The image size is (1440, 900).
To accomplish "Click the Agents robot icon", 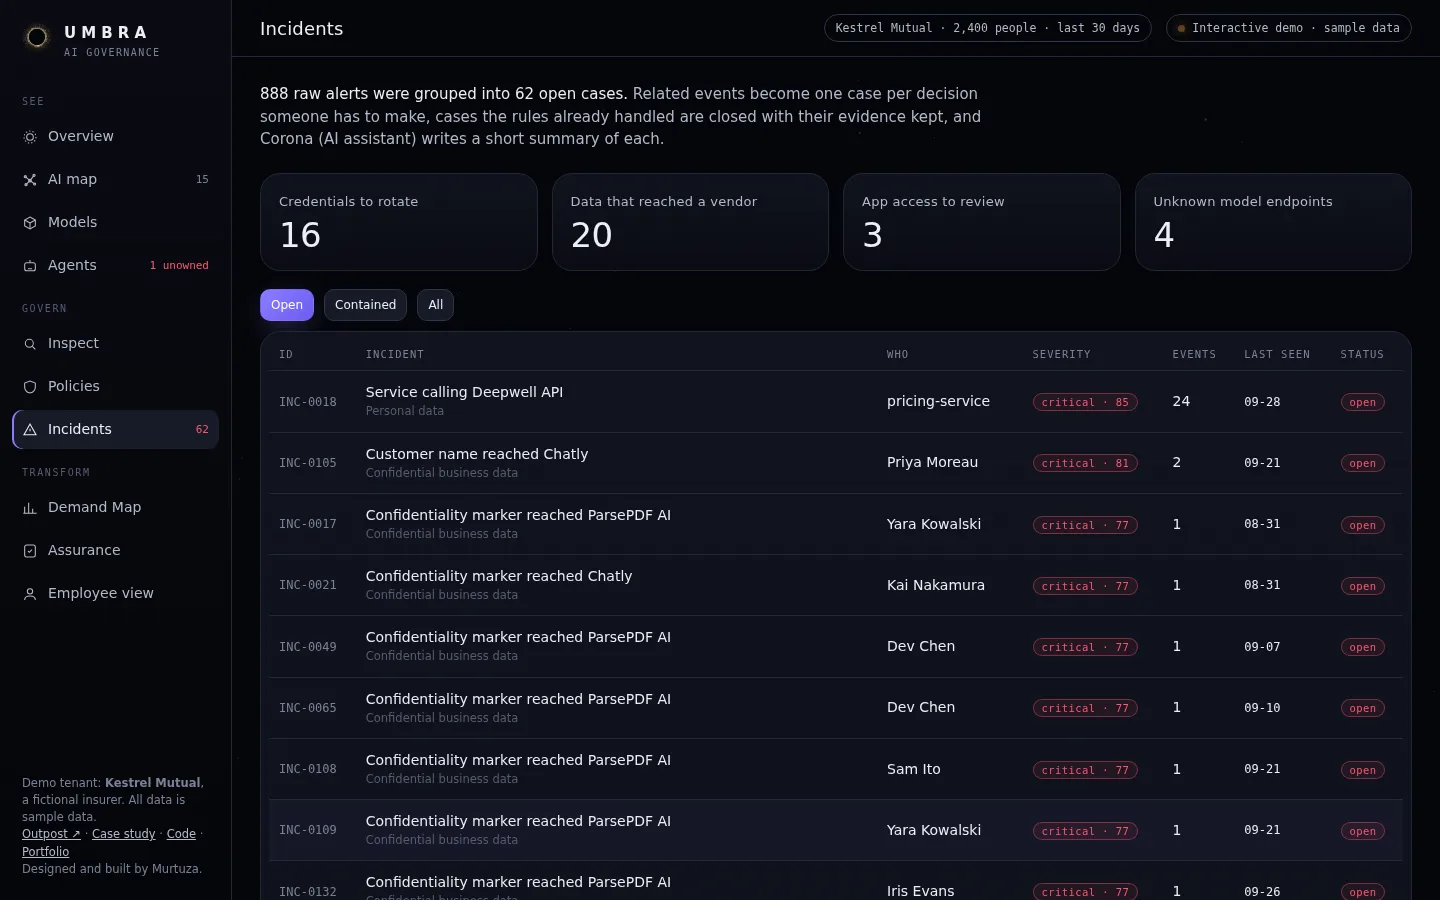I will (30, 266).
